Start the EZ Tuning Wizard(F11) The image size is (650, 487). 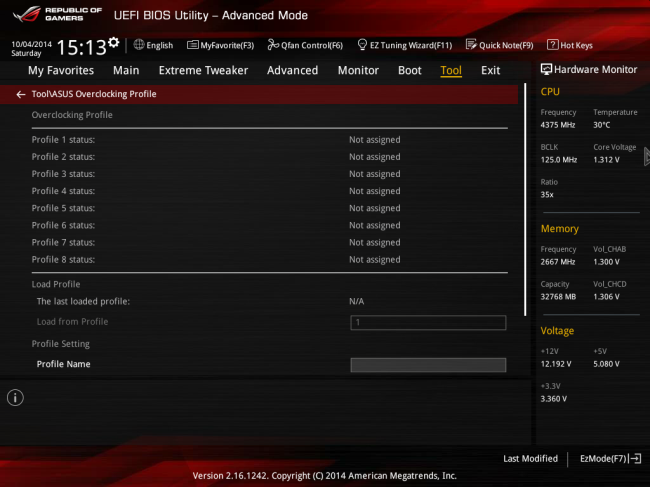coord(405,45)
